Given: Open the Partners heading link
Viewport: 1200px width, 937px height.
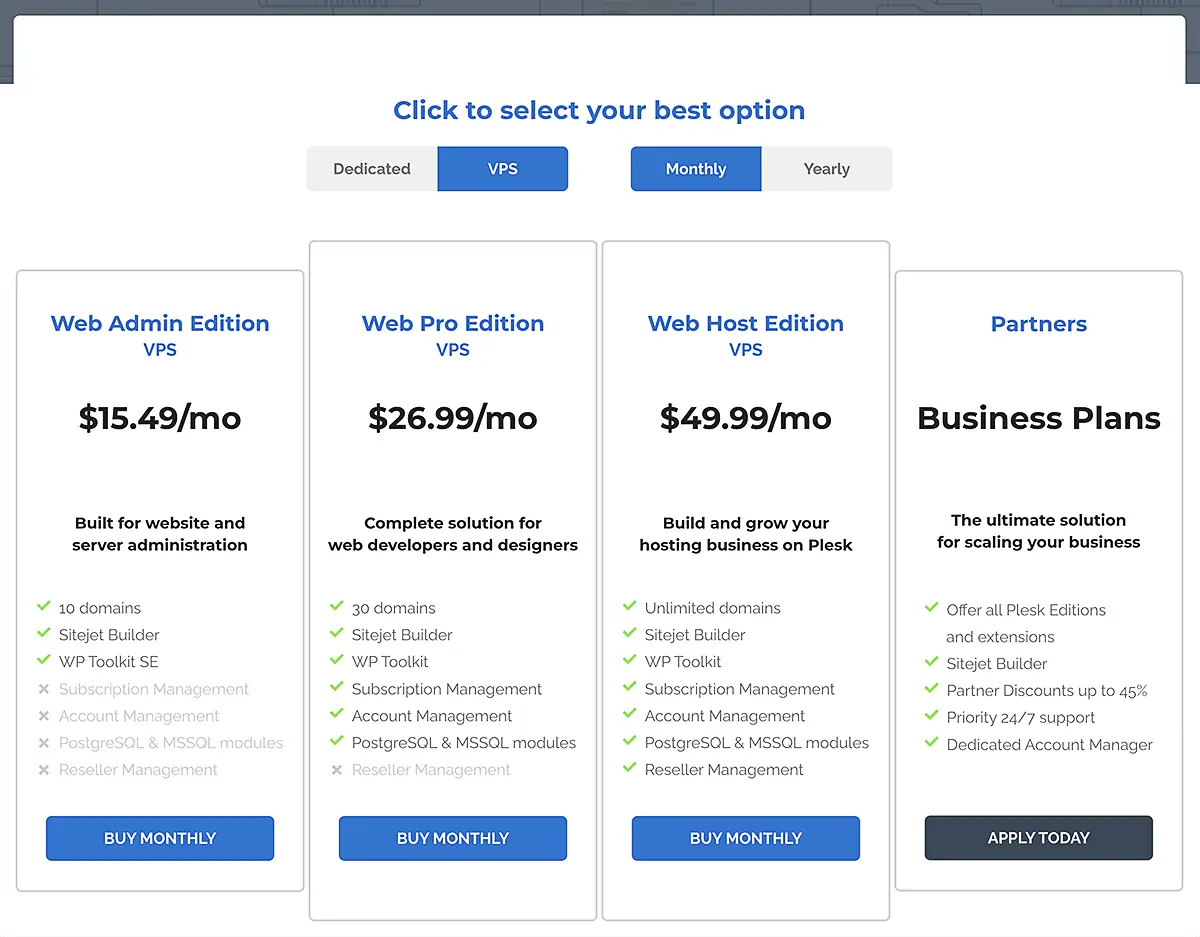Looking at the screenshot, I should coord(1038,324).
